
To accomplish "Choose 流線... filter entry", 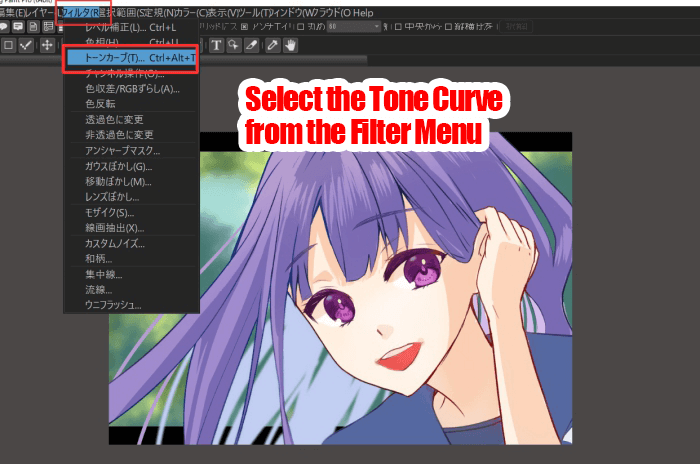I will click(132, 290).
